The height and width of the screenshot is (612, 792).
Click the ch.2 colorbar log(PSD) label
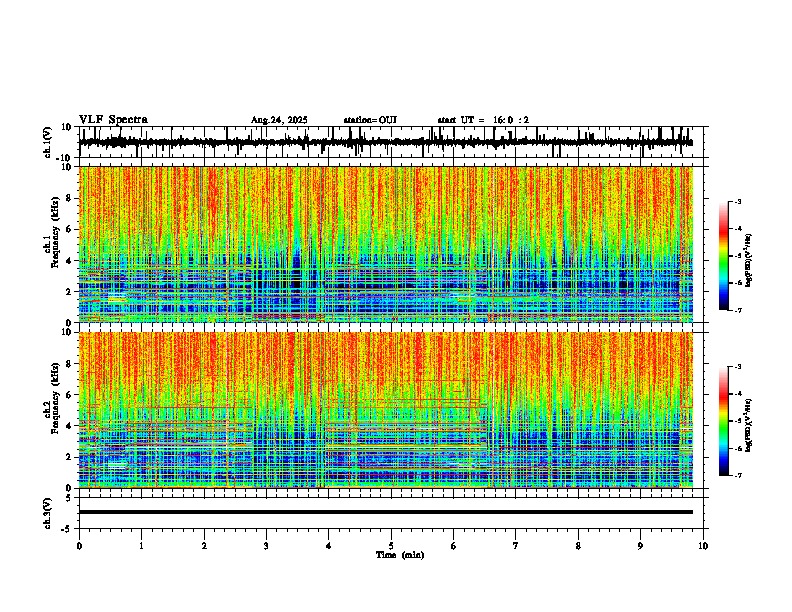(748, 426)
